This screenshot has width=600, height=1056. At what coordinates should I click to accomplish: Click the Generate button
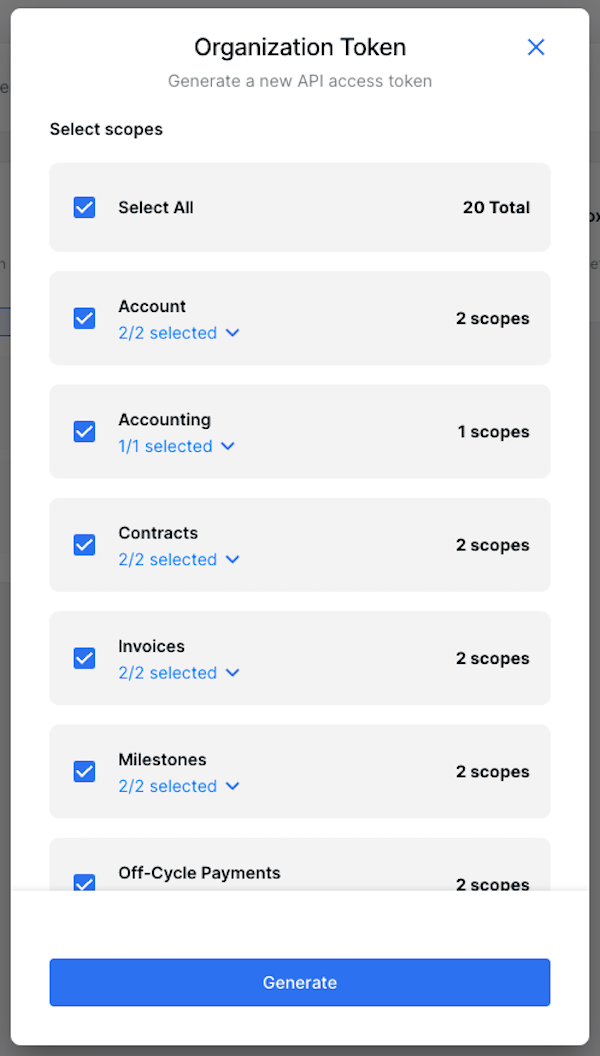(300, 982)
